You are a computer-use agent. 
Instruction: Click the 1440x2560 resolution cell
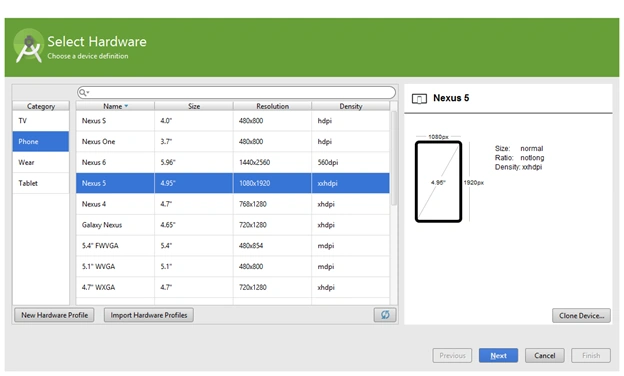pos(272,162)
